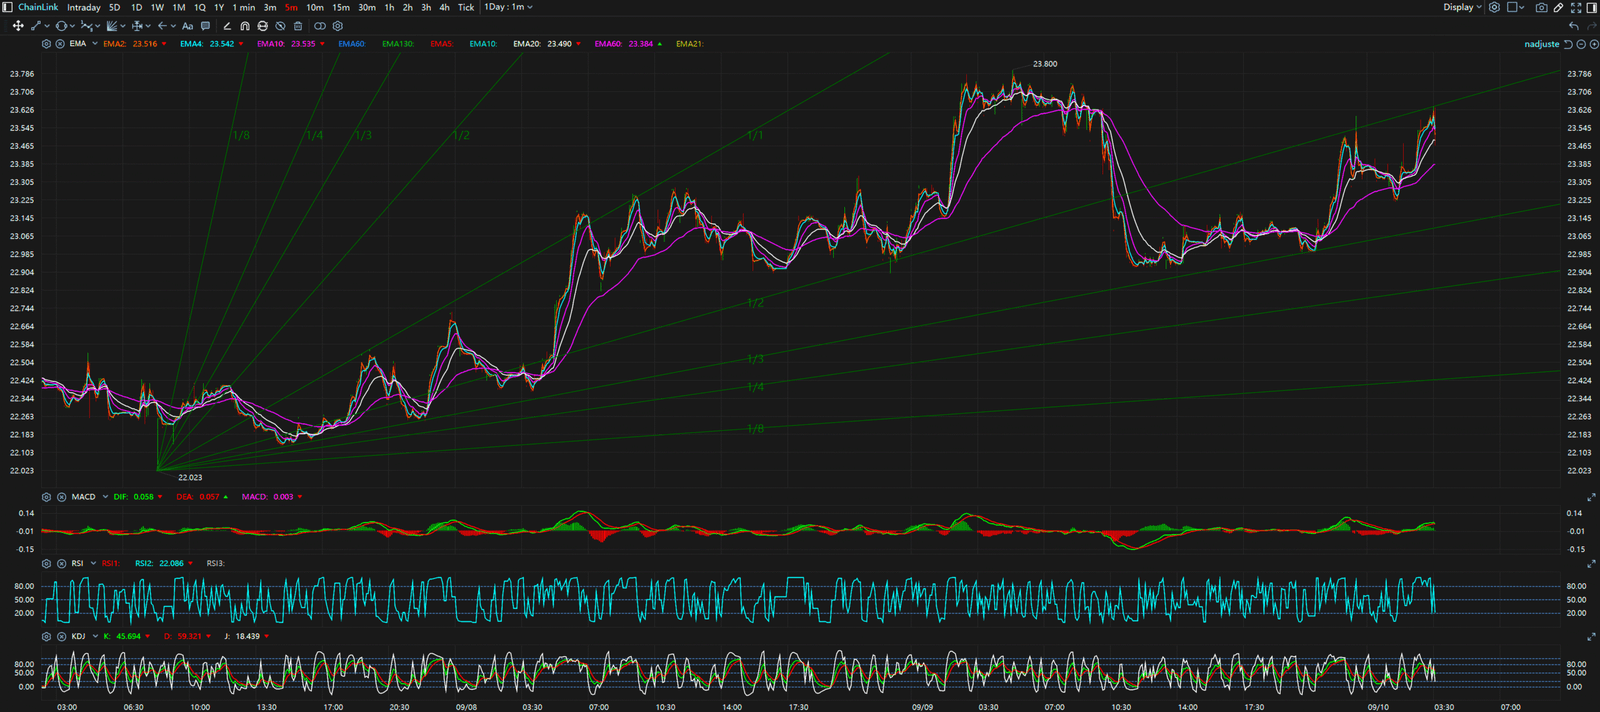Open the 1Day : 1m interval dropdown
The width and height of the screenshot is (1600, 712).
(x=509, y=7)
